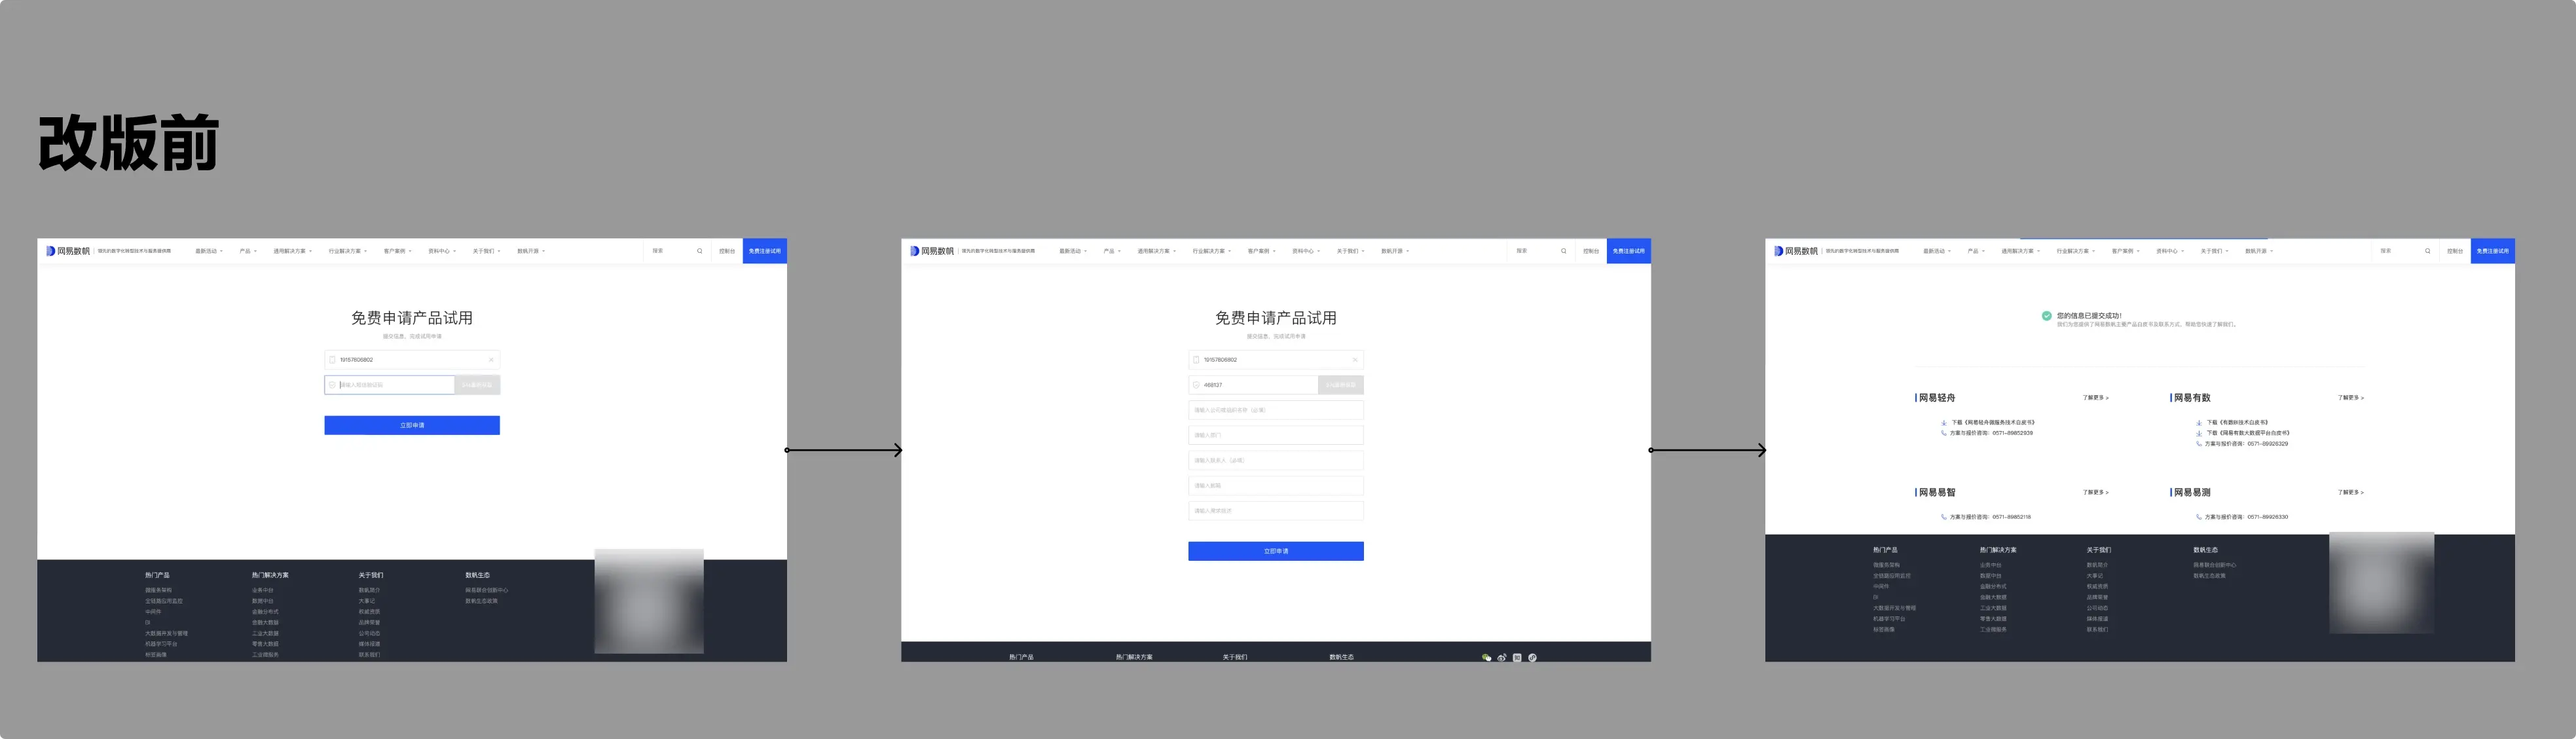
Task: Clear phone number with X in left screen
Action: click(x=491, y=360)
